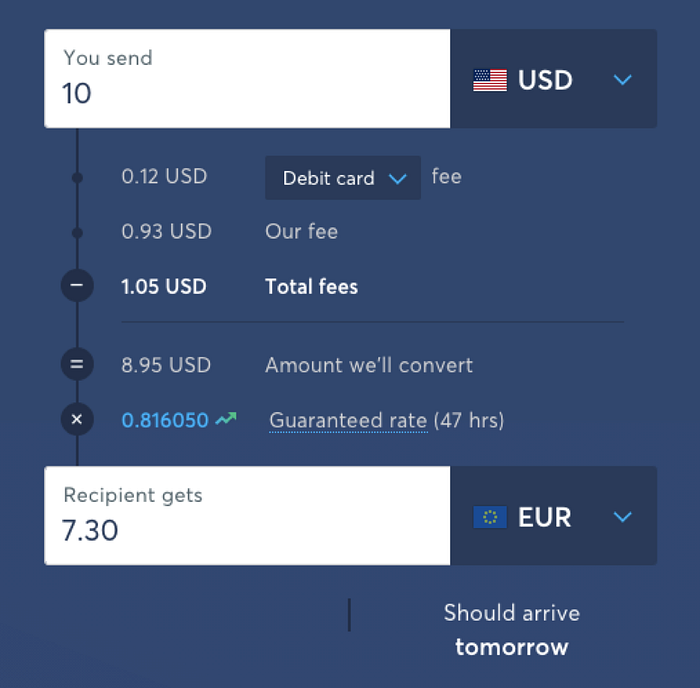Click the green rate trend arrow icon
This screenshot has height=688, width=700.
(226, 419)
